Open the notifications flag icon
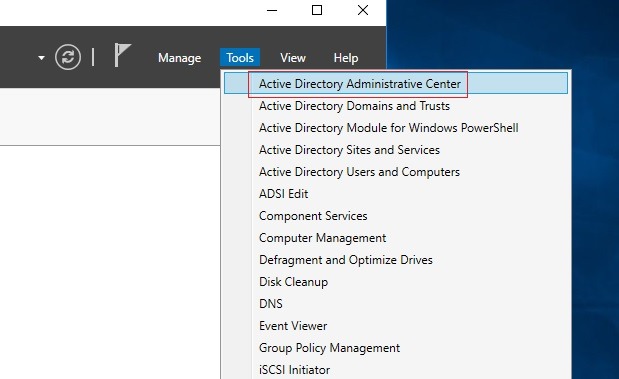 (122, 55)
